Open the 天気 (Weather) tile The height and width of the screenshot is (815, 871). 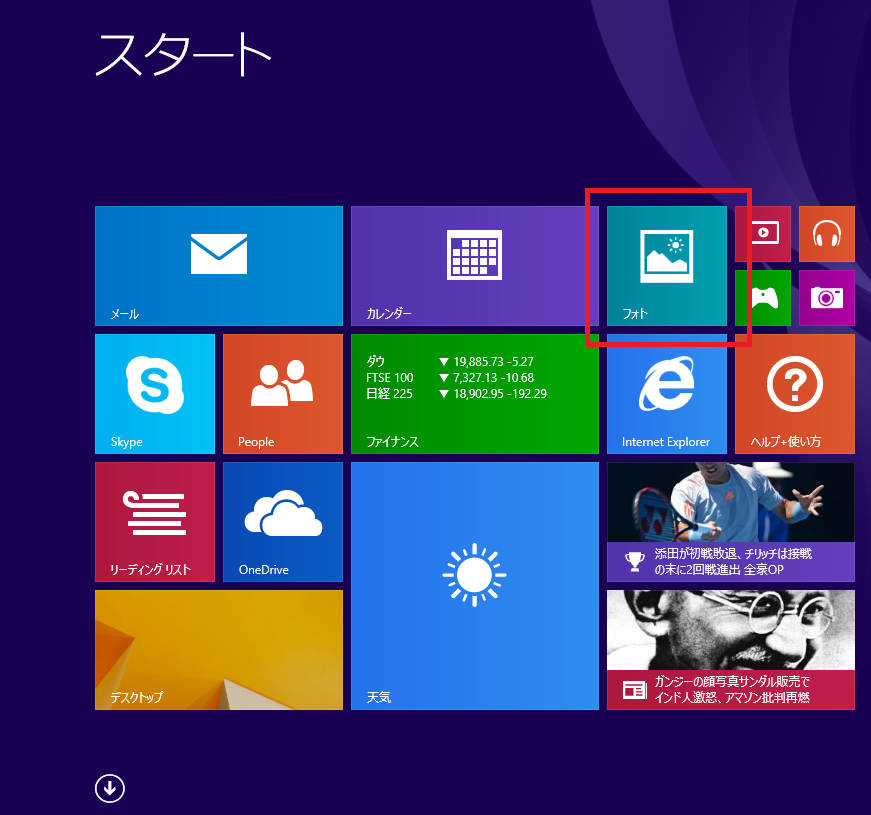tap(474, 586)
